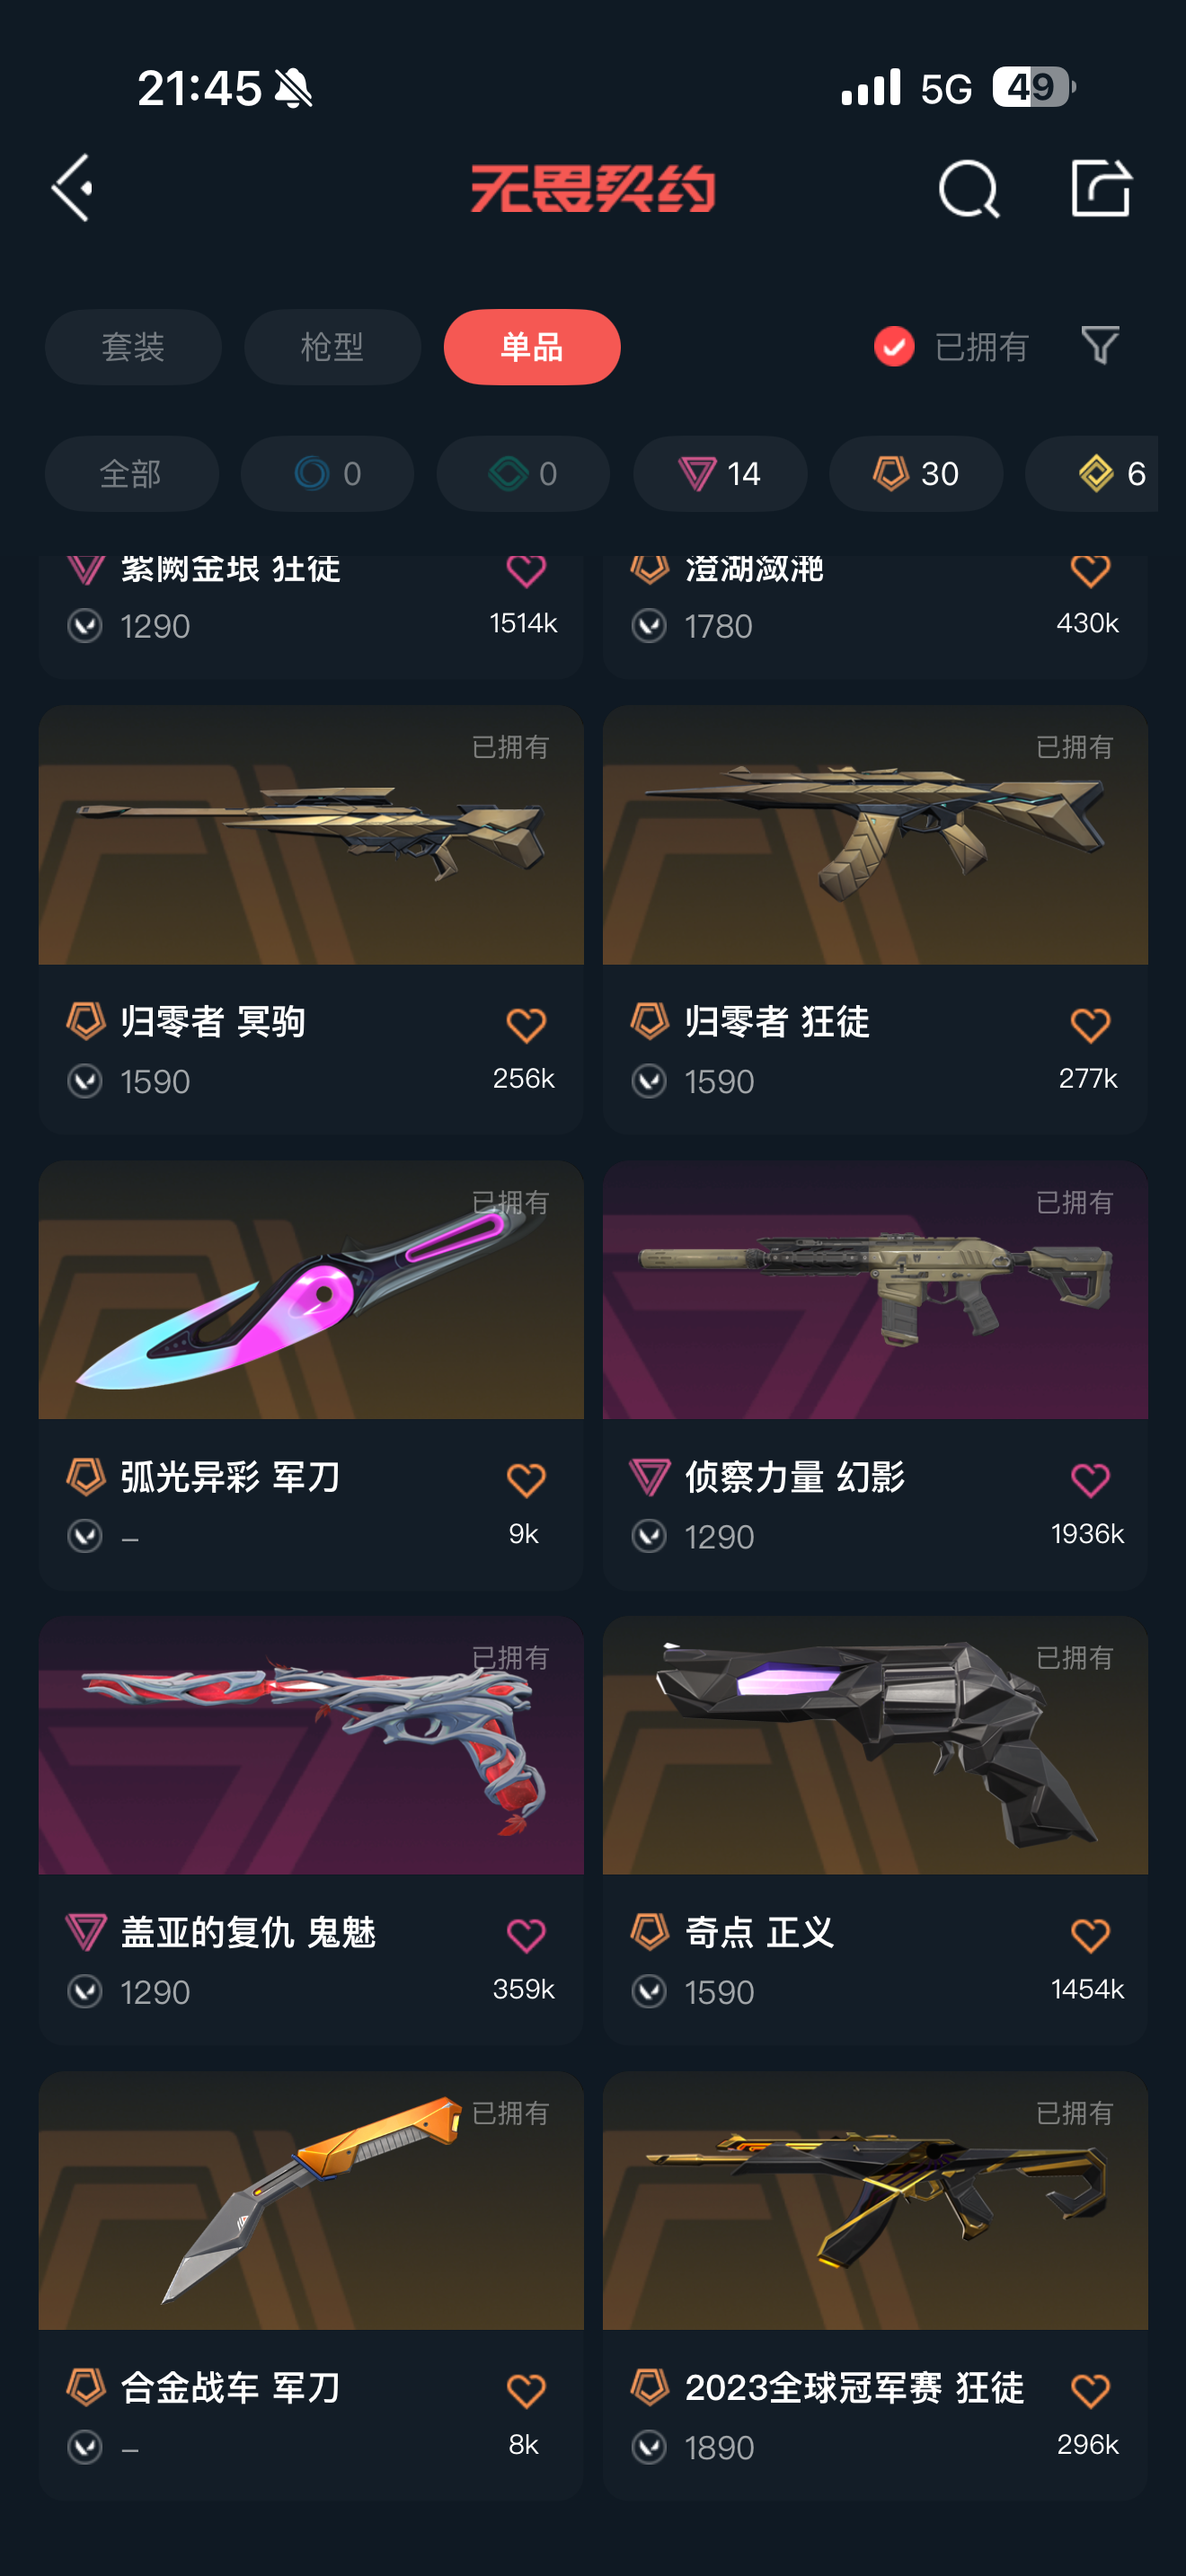Like 侦察力量 幻影 heart icon
This screenshot has width=1186, height=2576.
point(1090,1479)
